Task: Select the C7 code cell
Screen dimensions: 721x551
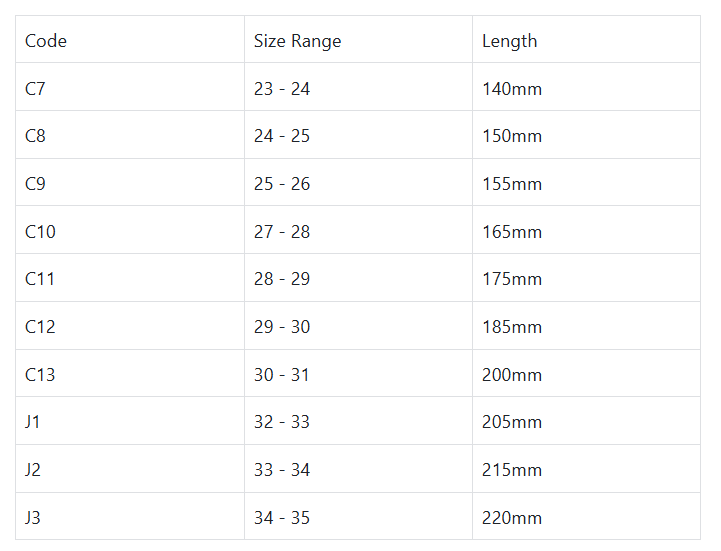Action: tap(36, 89)
